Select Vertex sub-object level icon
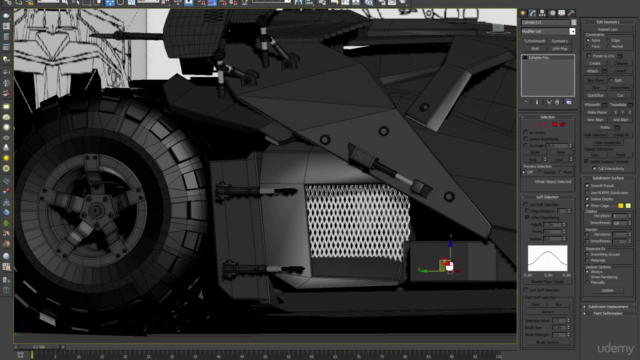This screenshot has width=640, height=360. coord(530,124)
